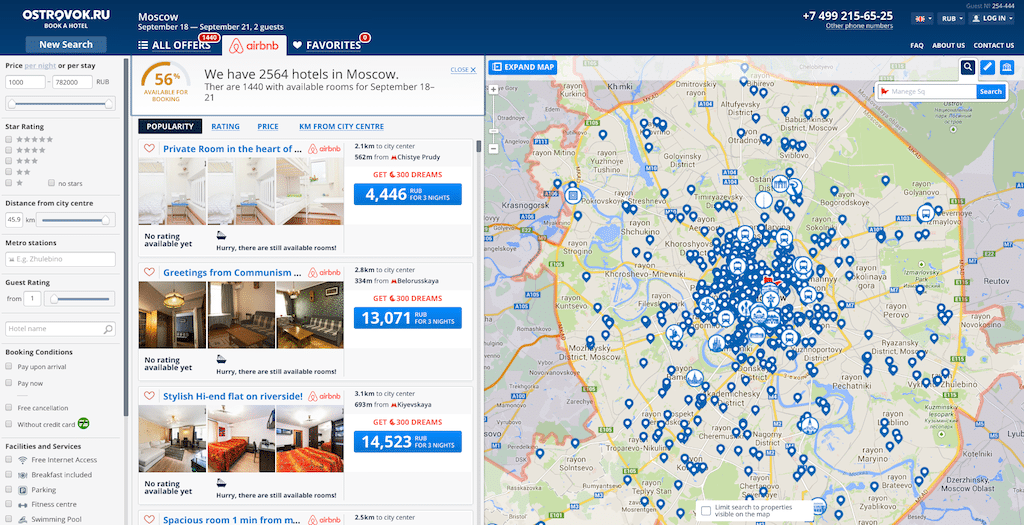
Task: Sort results by Rating
Action: [x=225, y=127]
